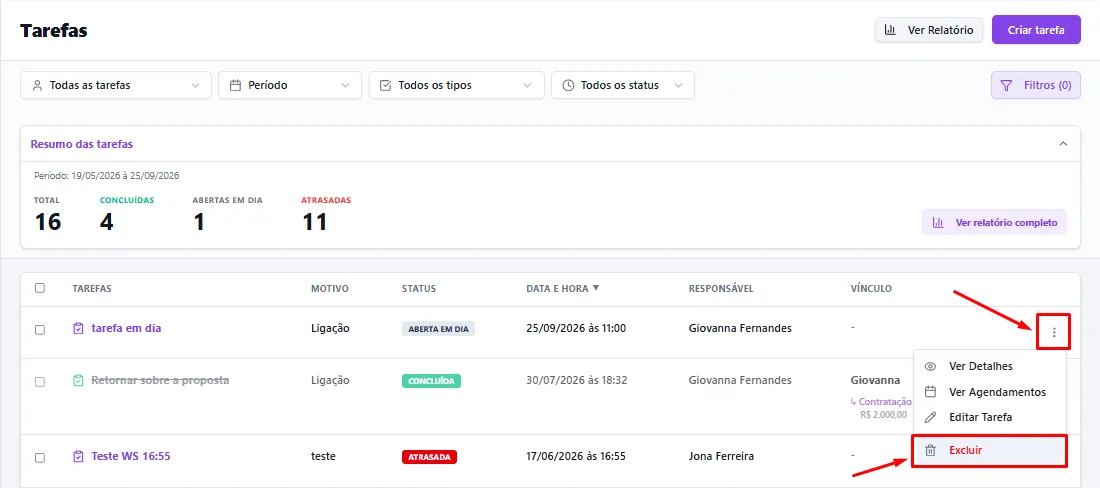
Task: Click the ATRASADAS count of 11
Action: (x=315, y=222)
